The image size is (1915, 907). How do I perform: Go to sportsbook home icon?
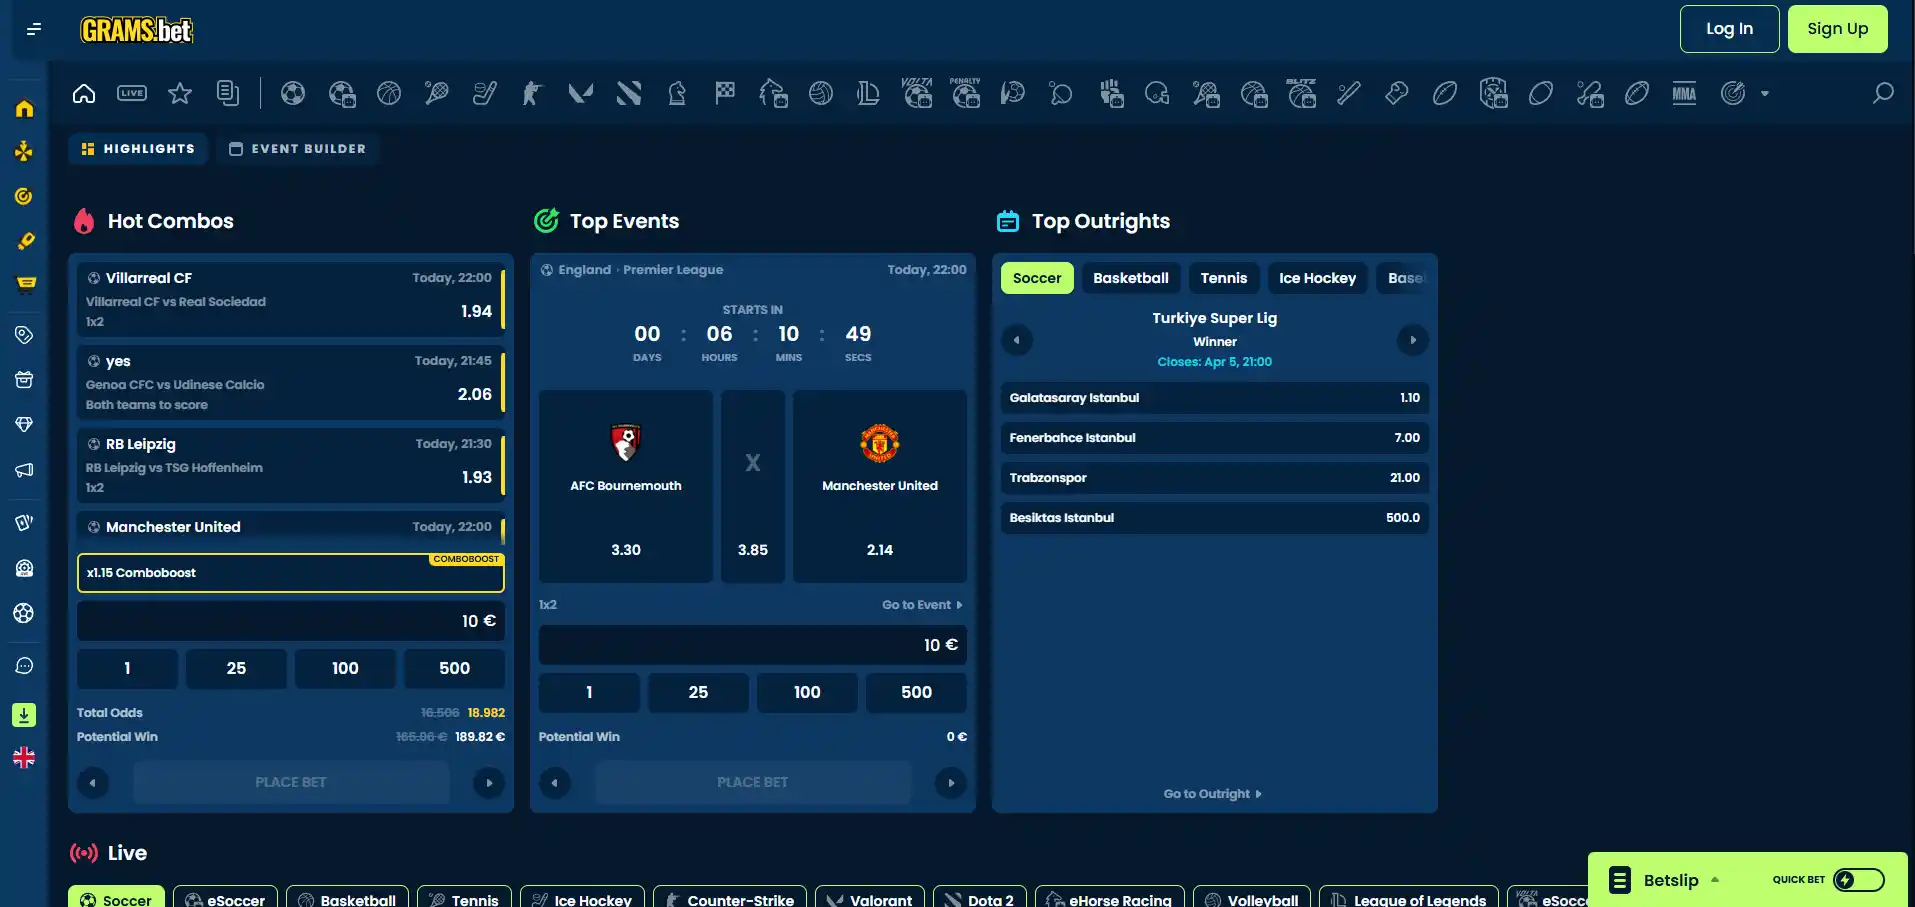tap(84, 93)
